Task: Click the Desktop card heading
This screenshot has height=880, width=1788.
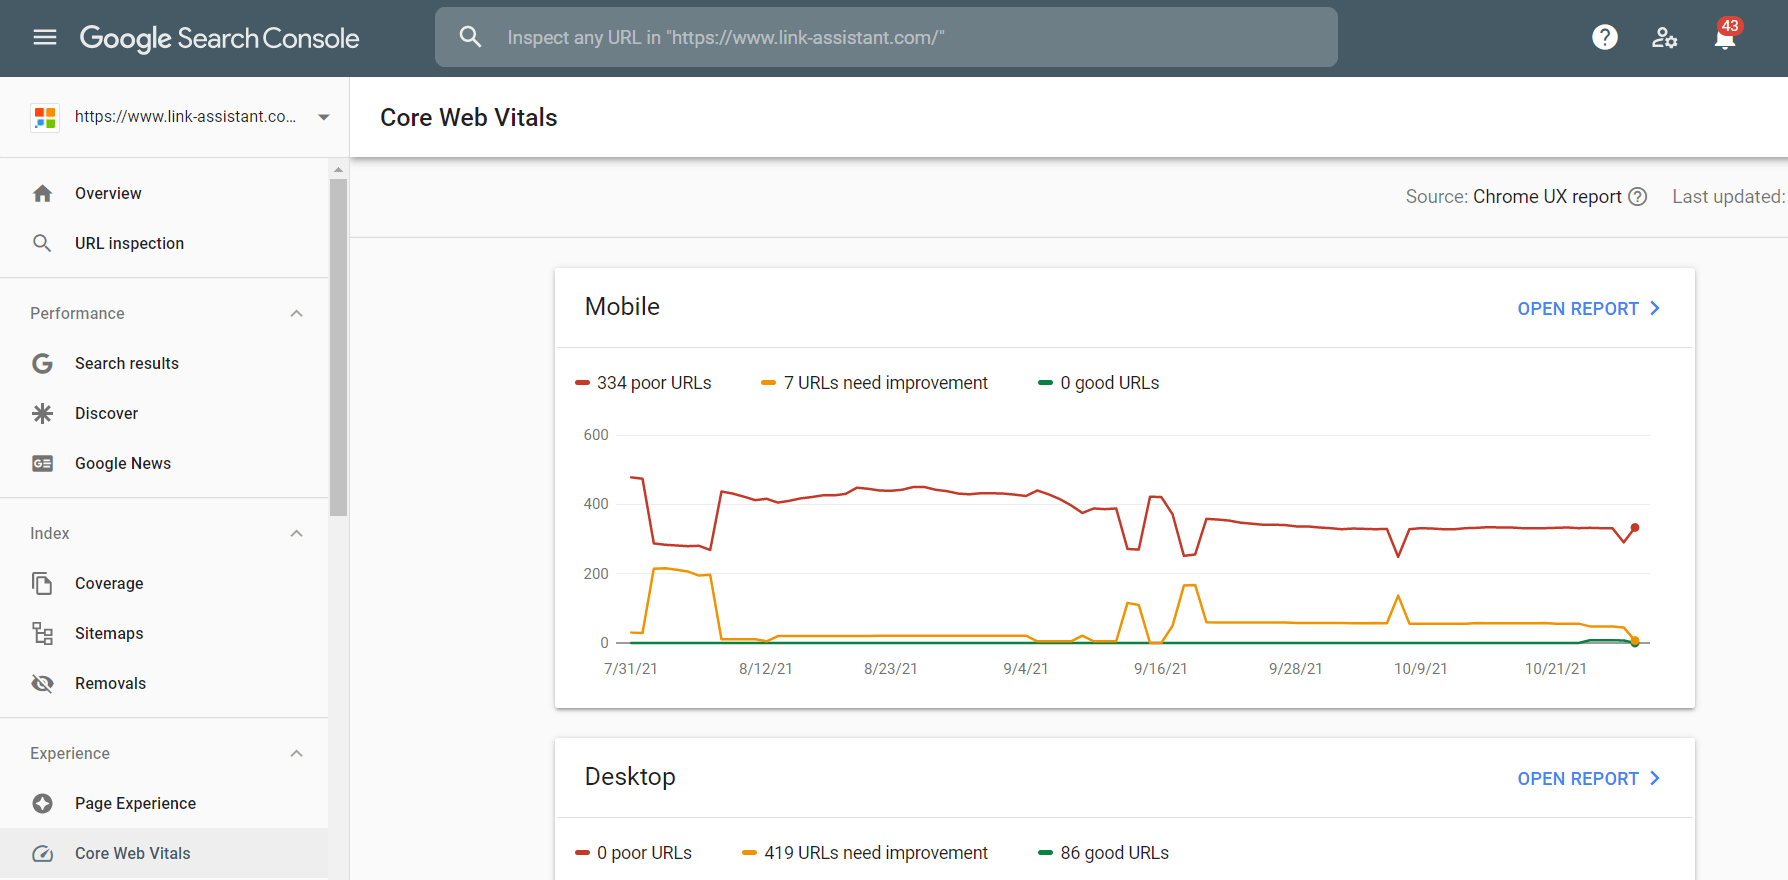Action: (630, 777)
